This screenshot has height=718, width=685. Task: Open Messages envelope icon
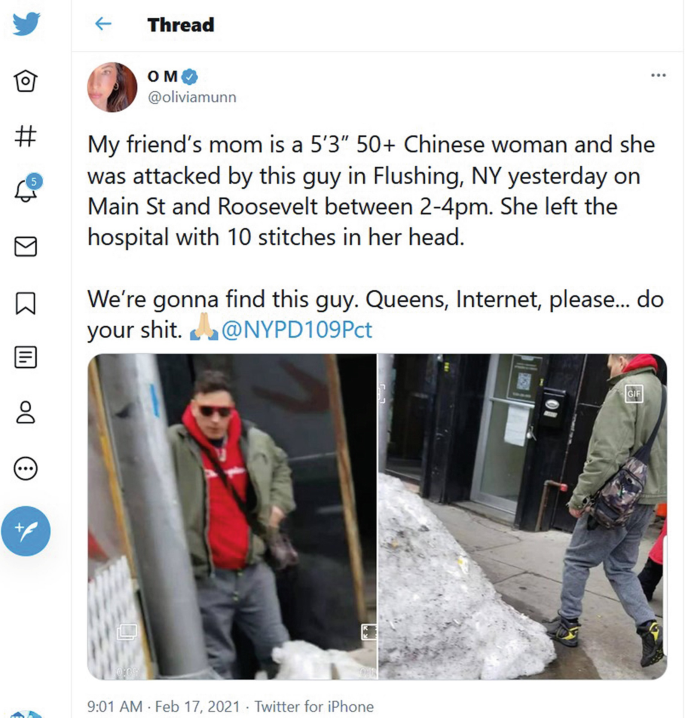[x=26, y=246]
